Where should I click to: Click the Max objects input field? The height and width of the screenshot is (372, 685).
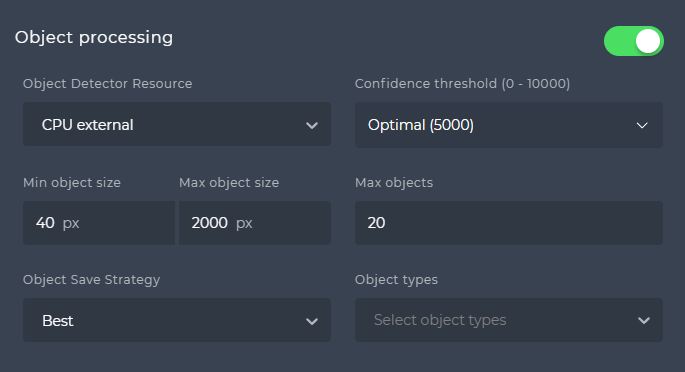point(509,223)
